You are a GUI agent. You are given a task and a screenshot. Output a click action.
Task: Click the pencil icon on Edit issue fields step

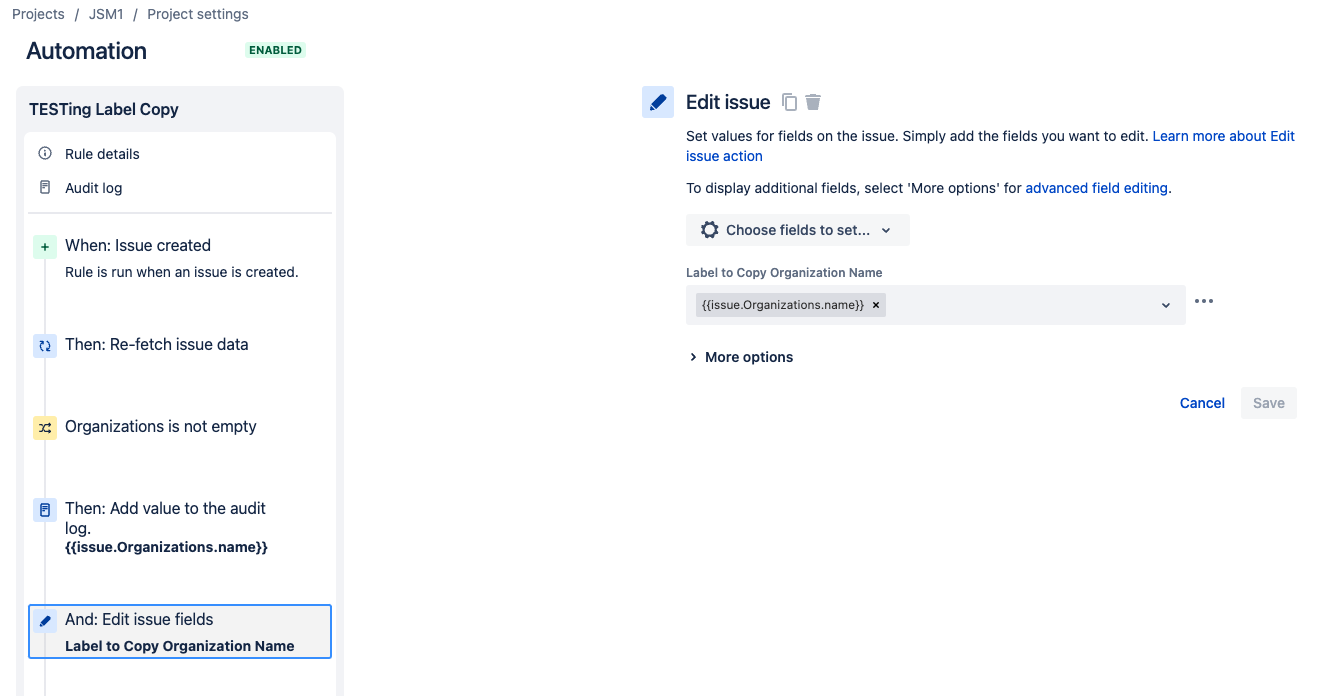(44, 619)
